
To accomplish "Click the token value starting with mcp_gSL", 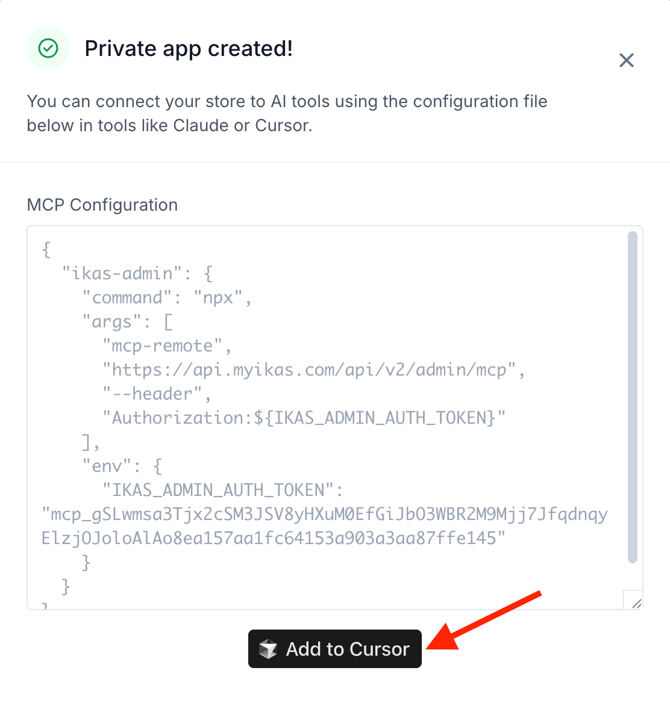I will click(x=325, y=514).
